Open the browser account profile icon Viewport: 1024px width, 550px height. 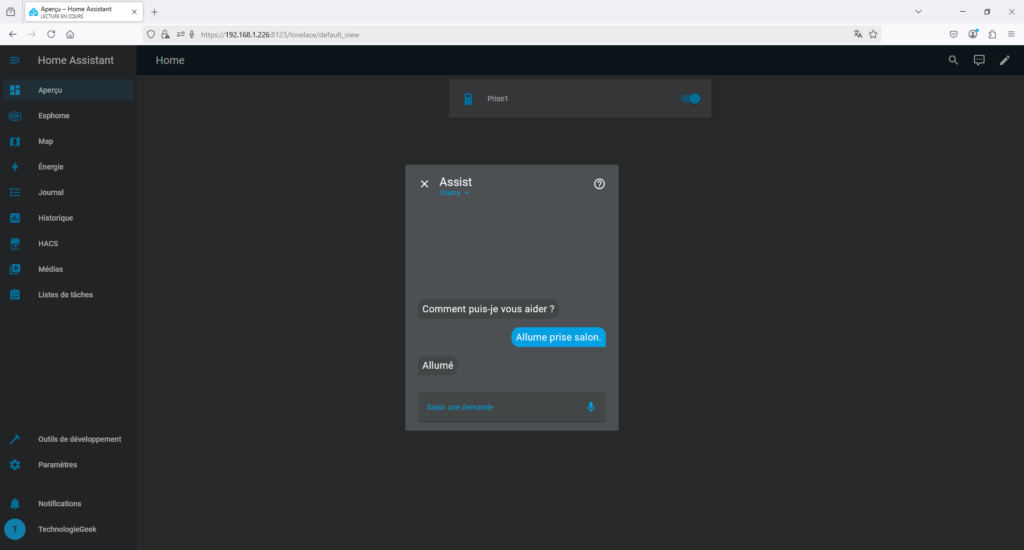tap(973, 35)
